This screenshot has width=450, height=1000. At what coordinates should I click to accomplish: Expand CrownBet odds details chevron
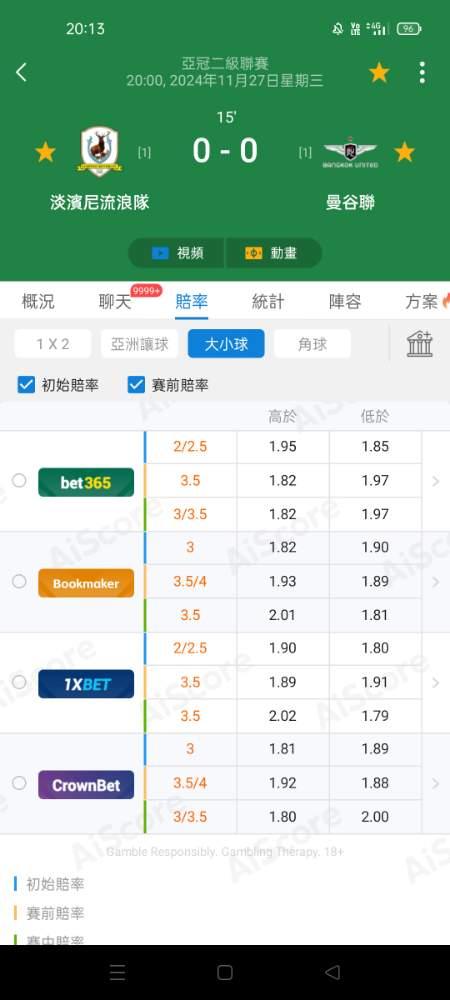click(436, 784)
